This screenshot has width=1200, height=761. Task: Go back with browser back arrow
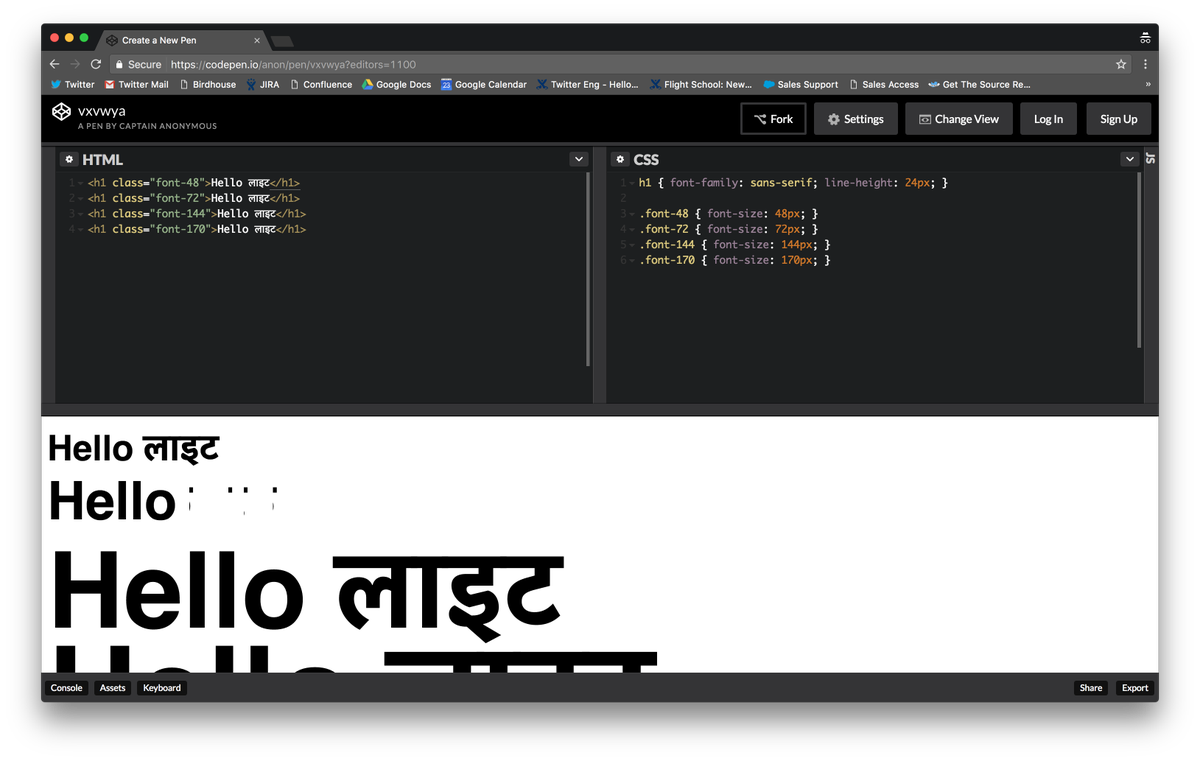click(55, 64)
